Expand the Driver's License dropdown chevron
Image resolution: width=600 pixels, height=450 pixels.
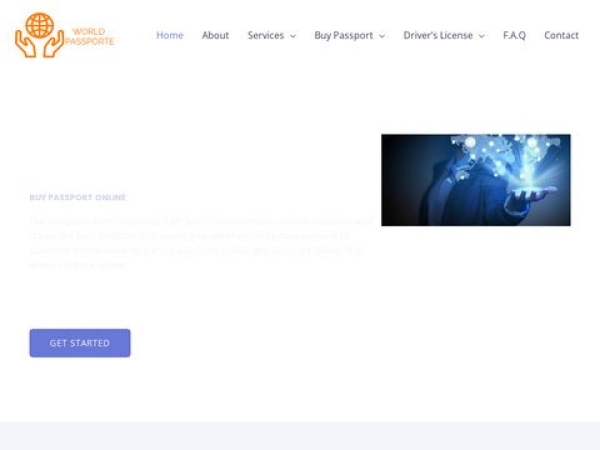click(x=482, y=36)
